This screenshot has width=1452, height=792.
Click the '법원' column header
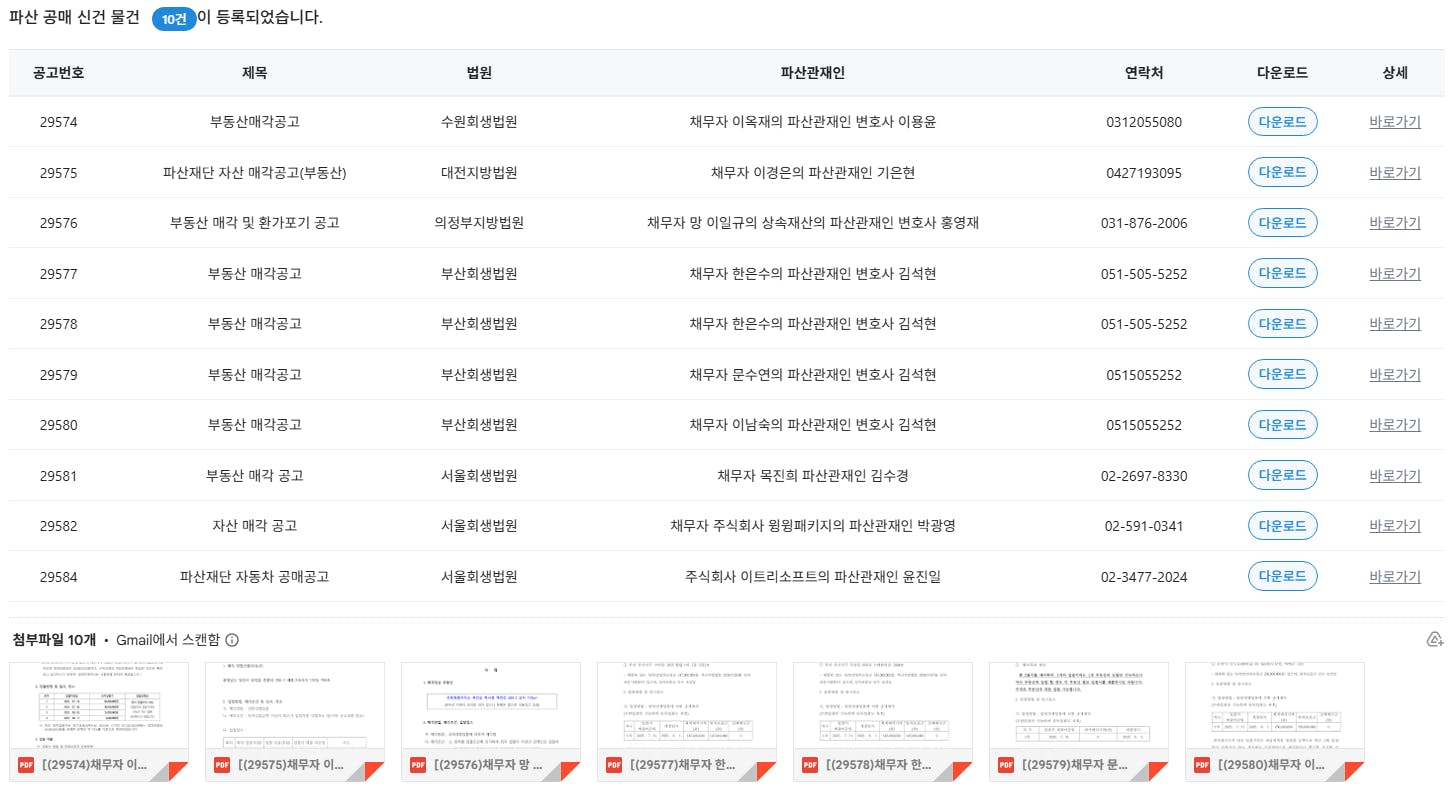point(479,73)
